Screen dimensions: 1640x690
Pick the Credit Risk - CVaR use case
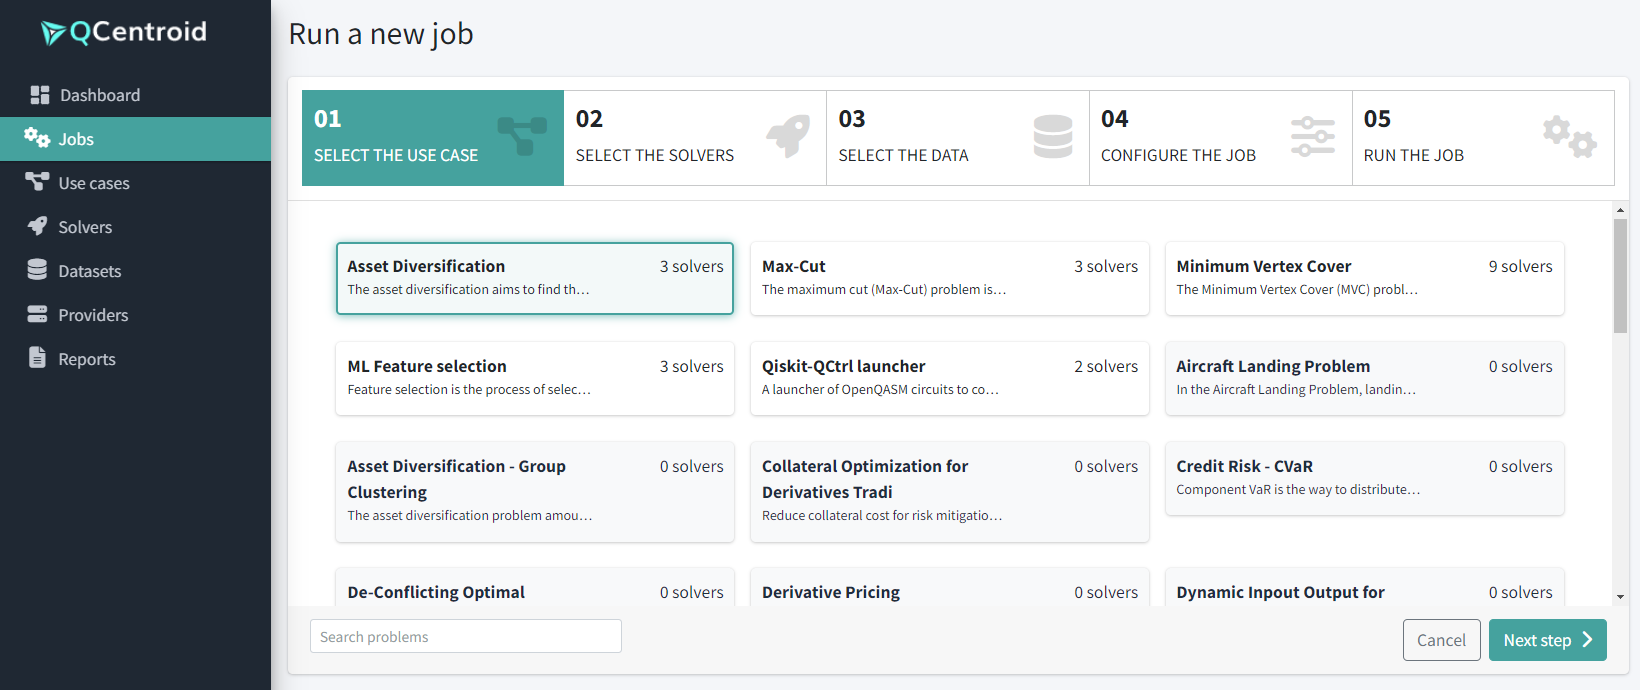pos(1363,478)
